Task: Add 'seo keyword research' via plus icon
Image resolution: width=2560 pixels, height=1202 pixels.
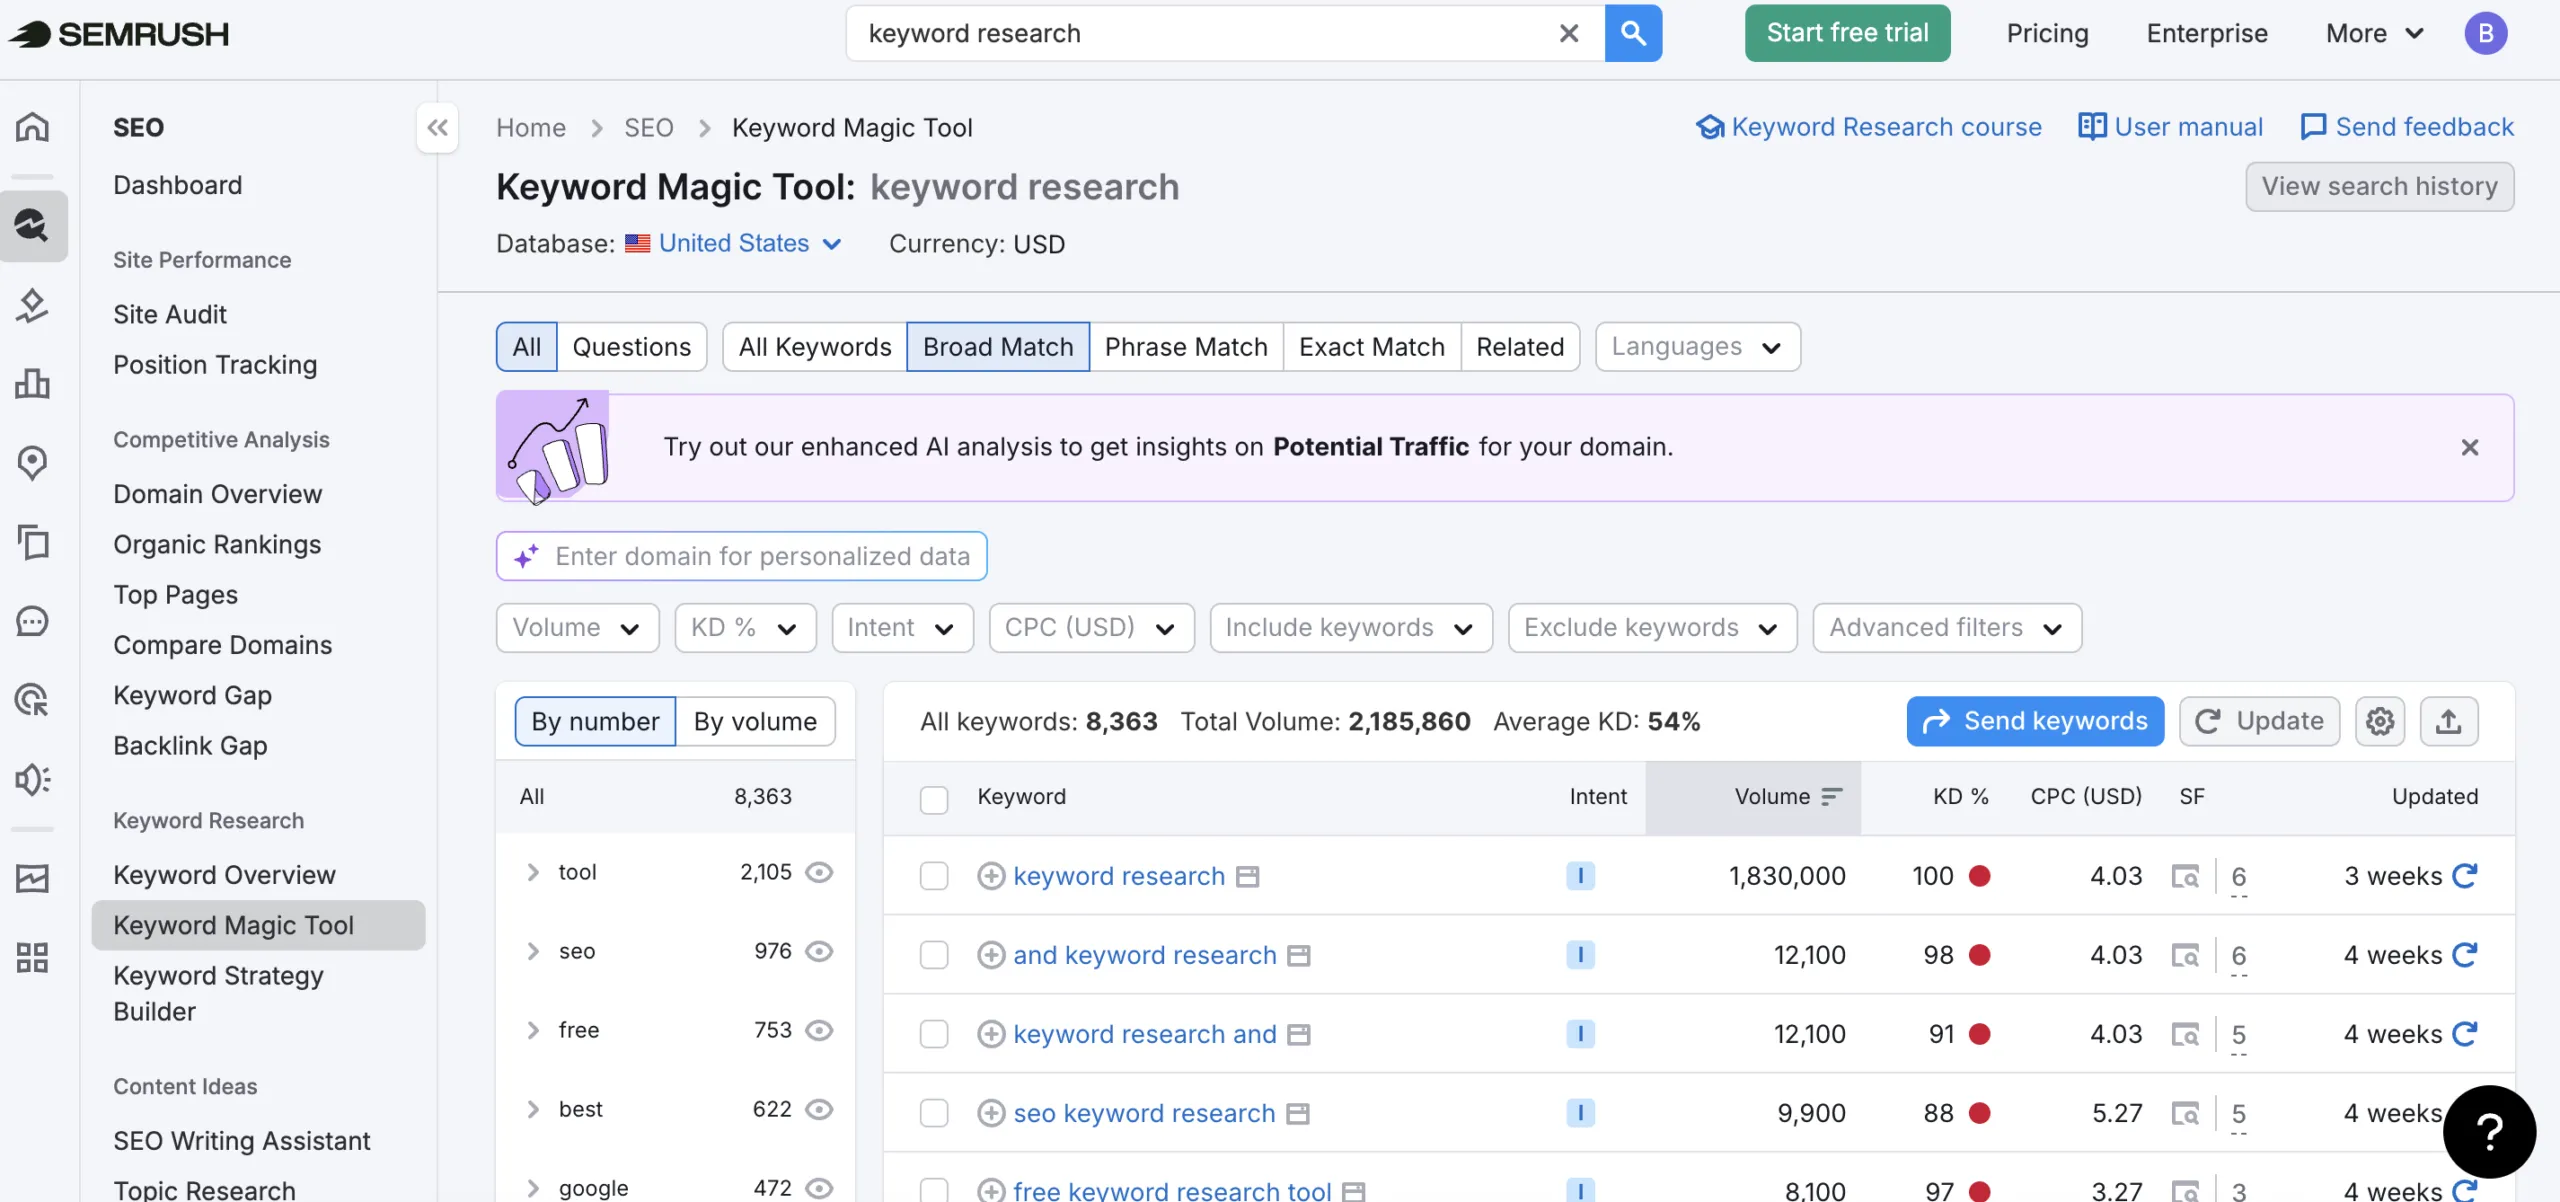Action: pos(990,1113)
